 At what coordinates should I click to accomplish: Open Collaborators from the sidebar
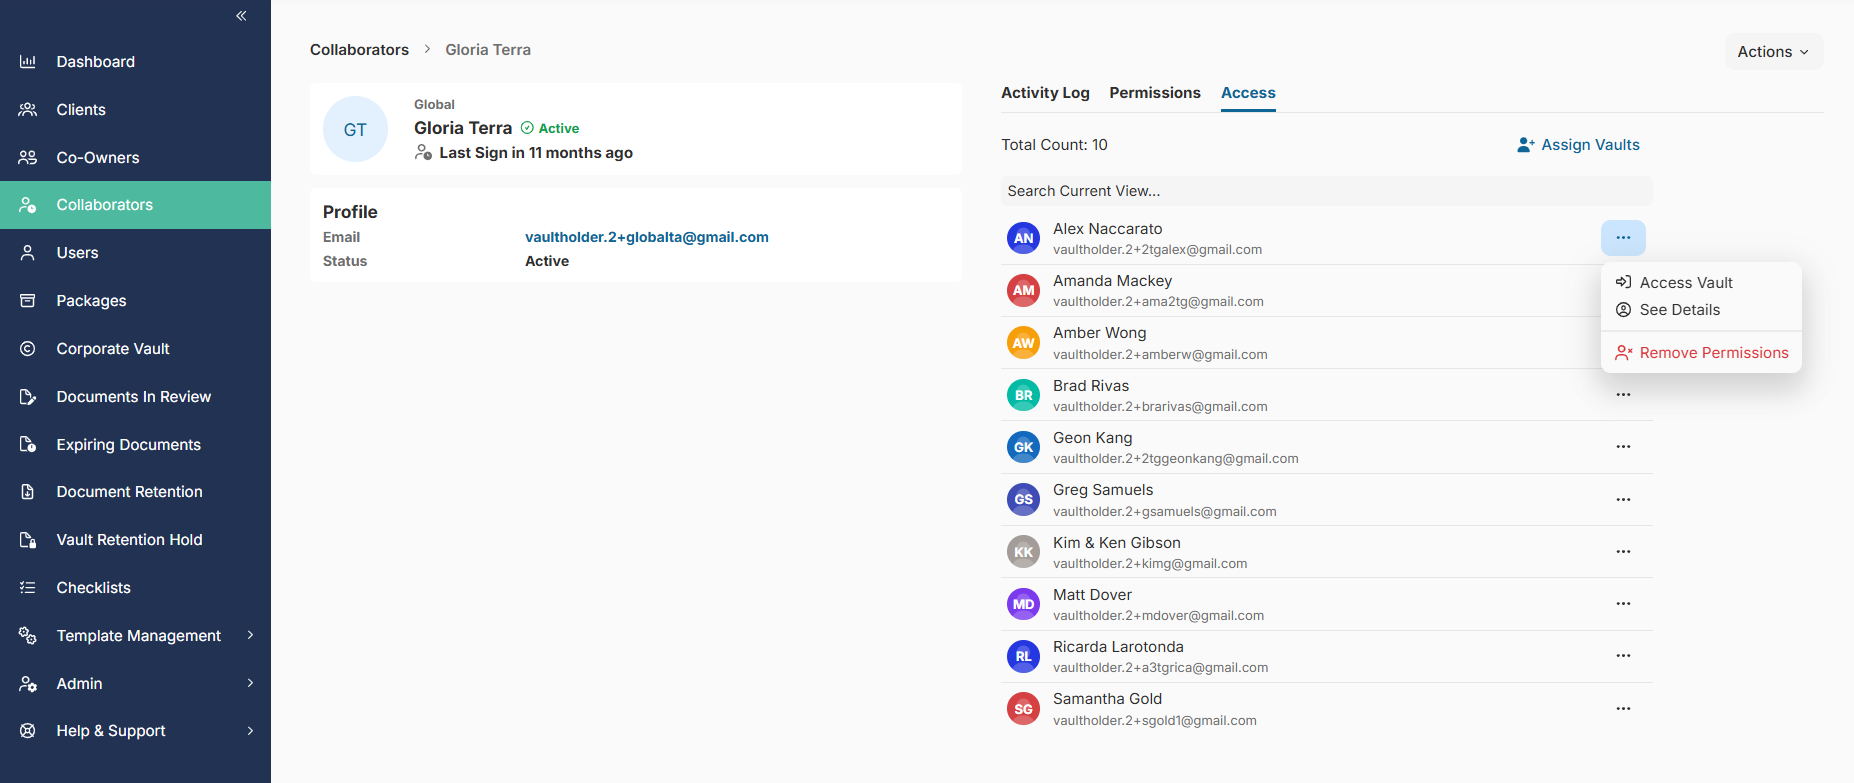coord(135,205)
